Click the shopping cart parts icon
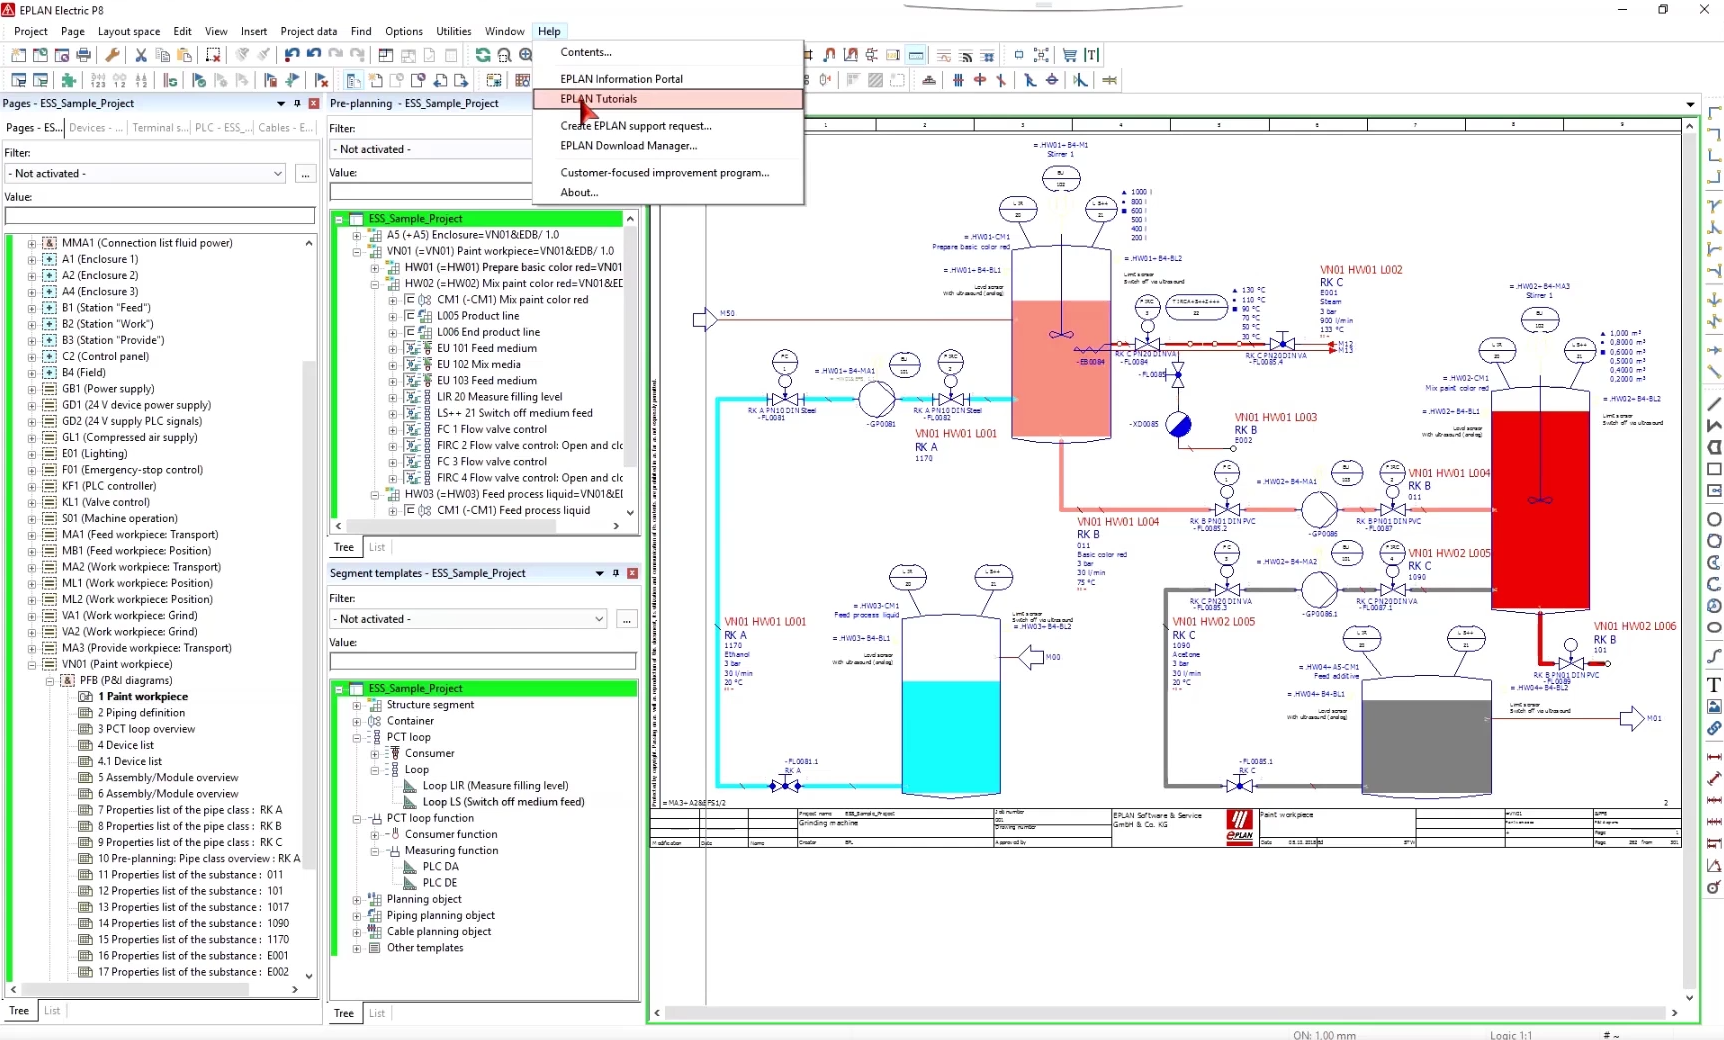This screenshot has height=1040, width=1724. click(1070, 55)
